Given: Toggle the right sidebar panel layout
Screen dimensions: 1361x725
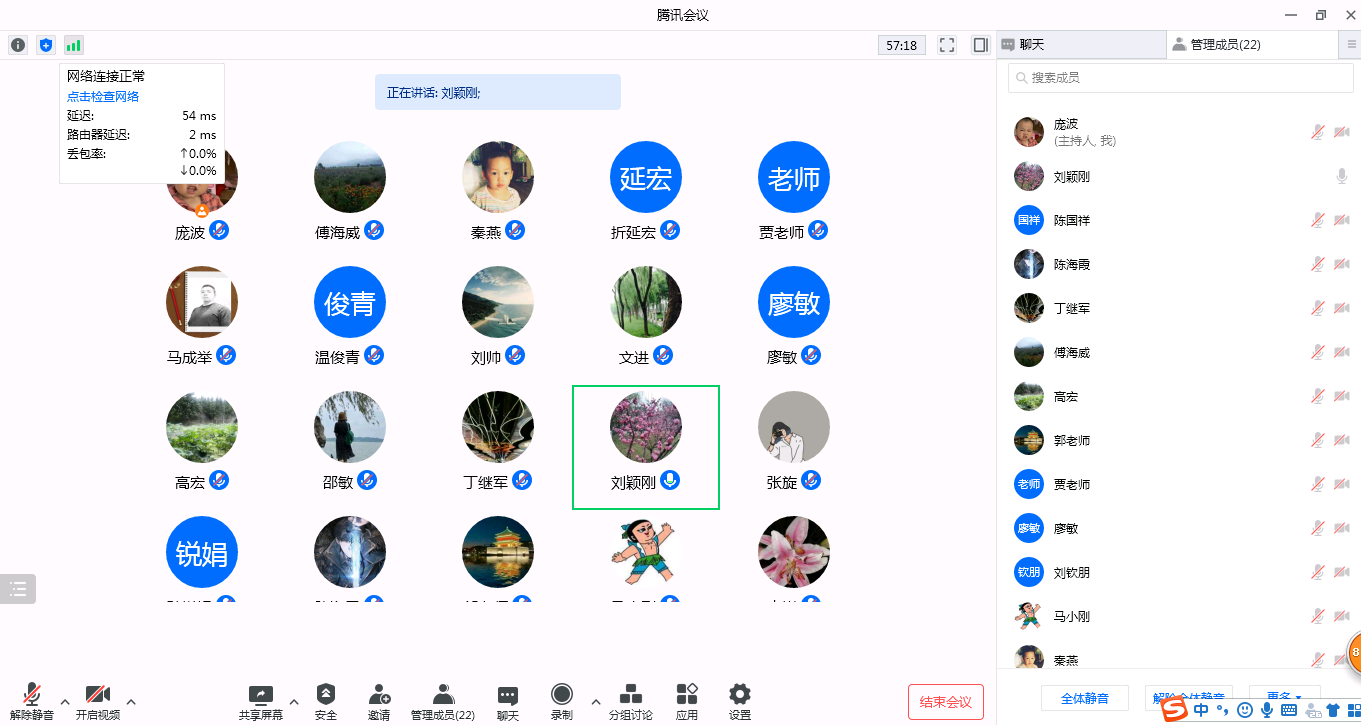Looking at the screenshot, I should tap(981, 45).
